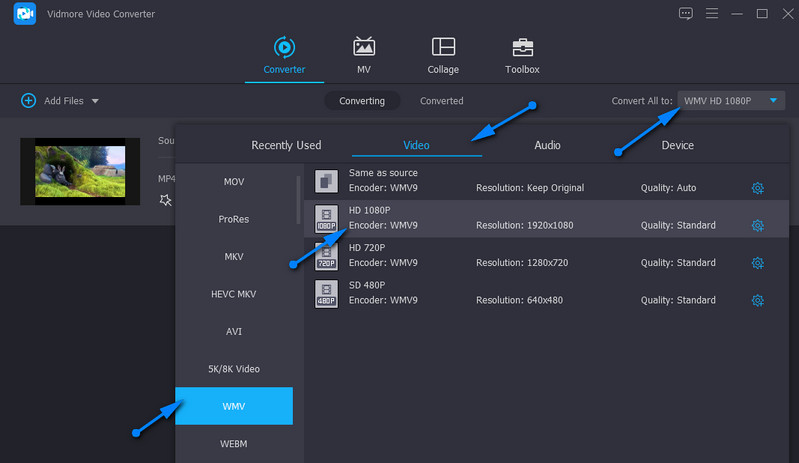Open the Convert All to format dropdown
The width and height of the screenshot is (799, 463).
click(731, 101)
